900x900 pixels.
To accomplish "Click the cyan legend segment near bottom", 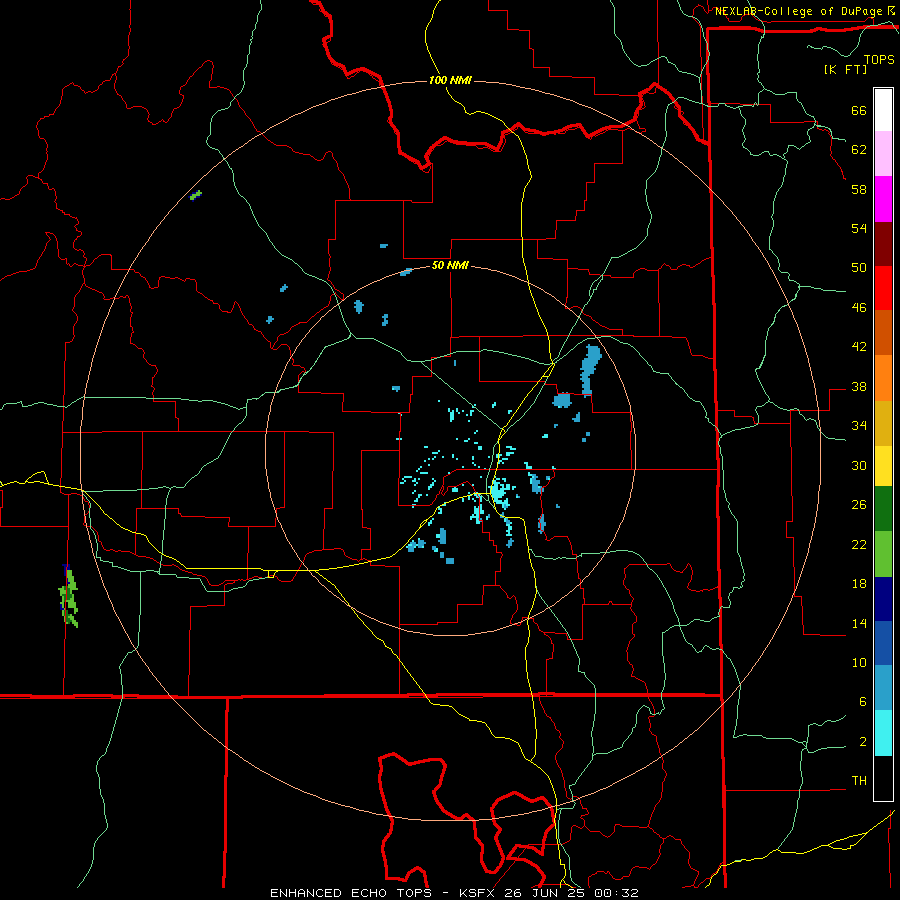I will point(883,733).
